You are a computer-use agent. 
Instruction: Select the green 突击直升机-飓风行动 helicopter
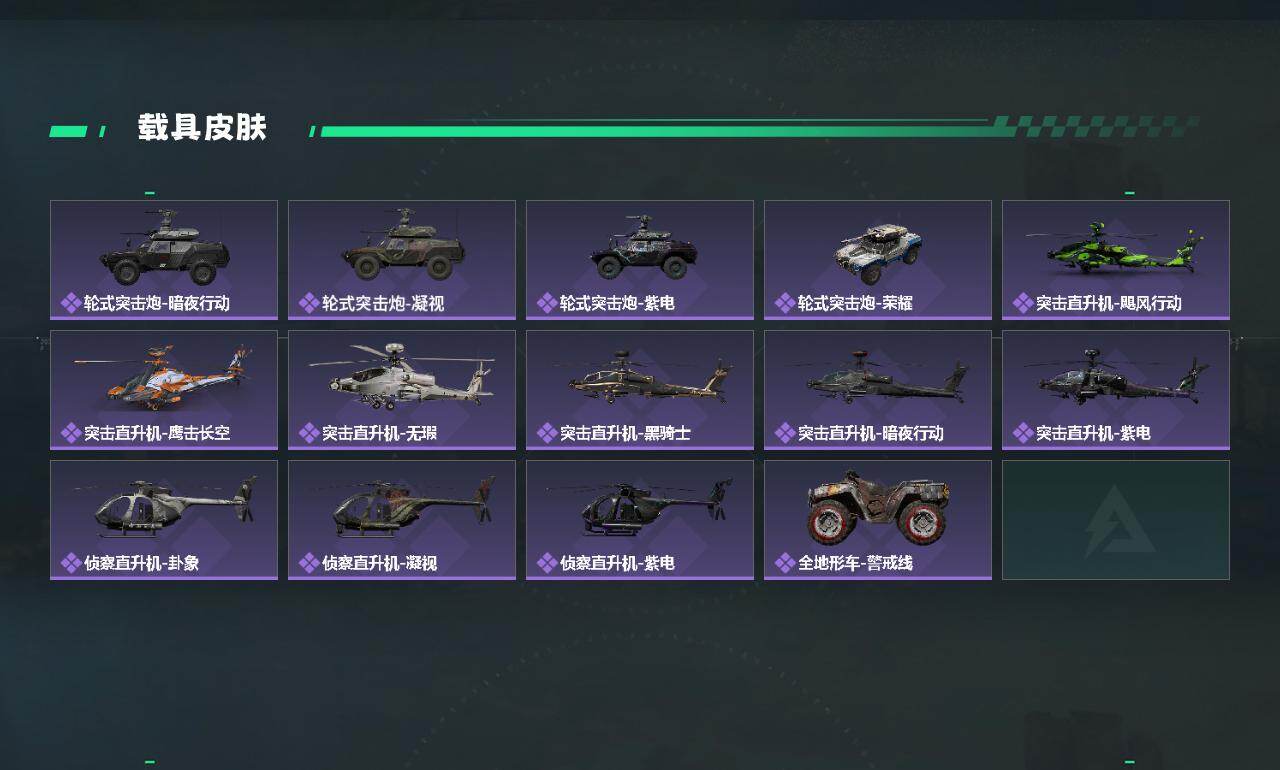[1116, 260]
